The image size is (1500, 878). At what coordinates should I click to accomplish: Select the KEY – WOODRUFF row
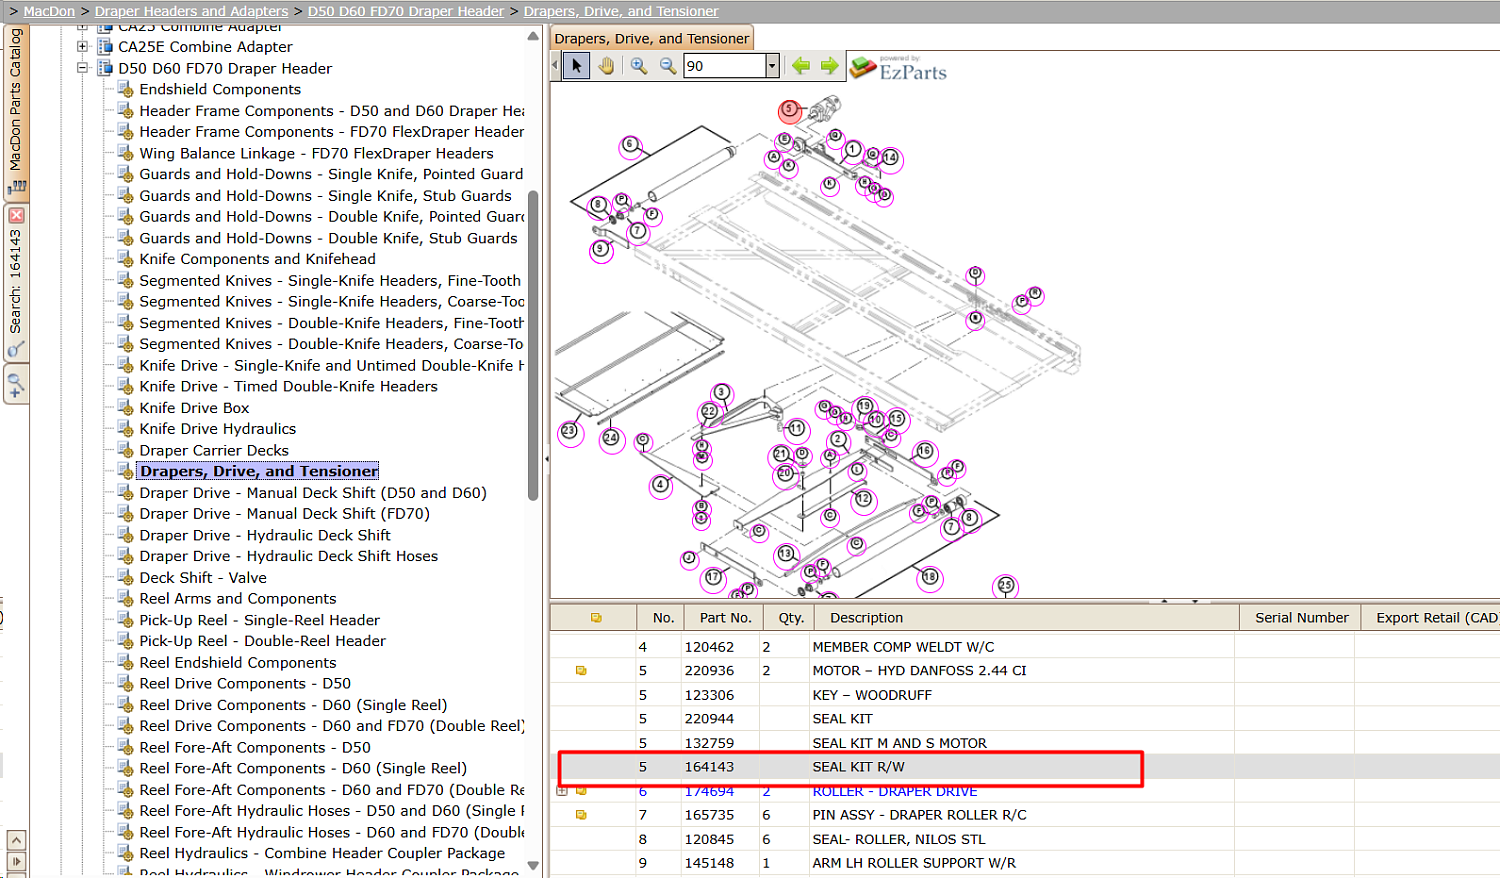point(1025,695)
